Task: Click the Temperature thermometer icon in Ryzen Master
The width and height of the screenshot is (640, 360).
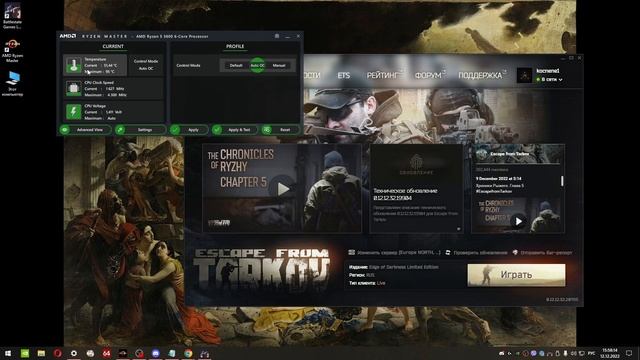Action: (73, 65)
